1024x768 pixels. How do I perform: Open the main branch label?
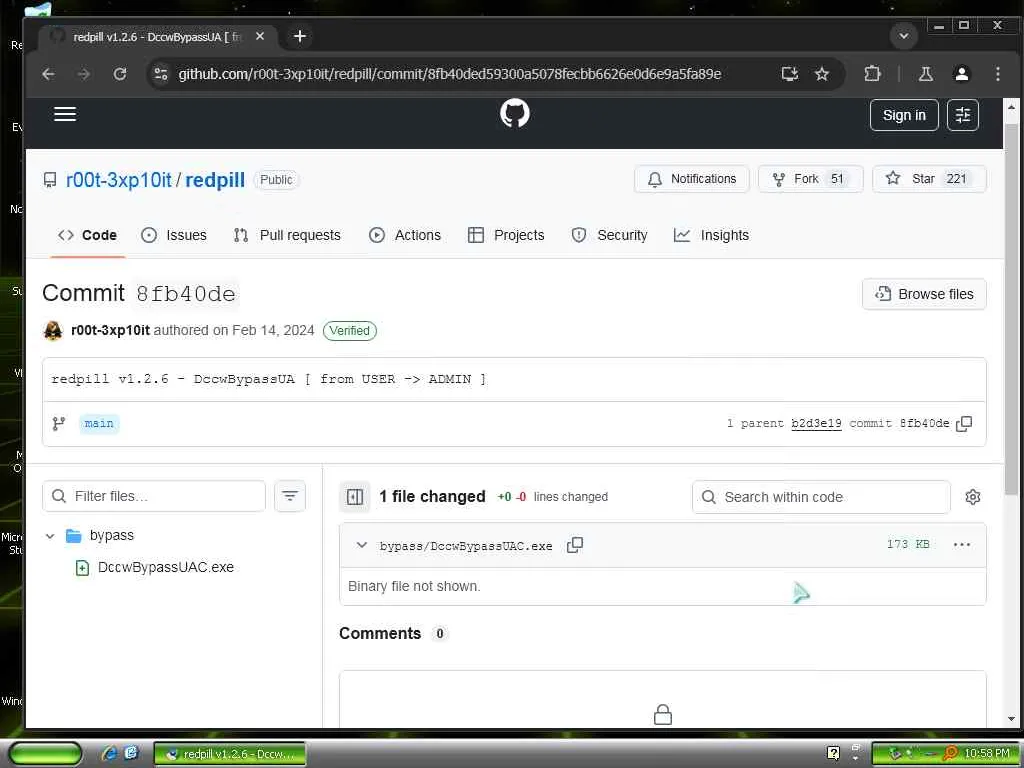99,423
